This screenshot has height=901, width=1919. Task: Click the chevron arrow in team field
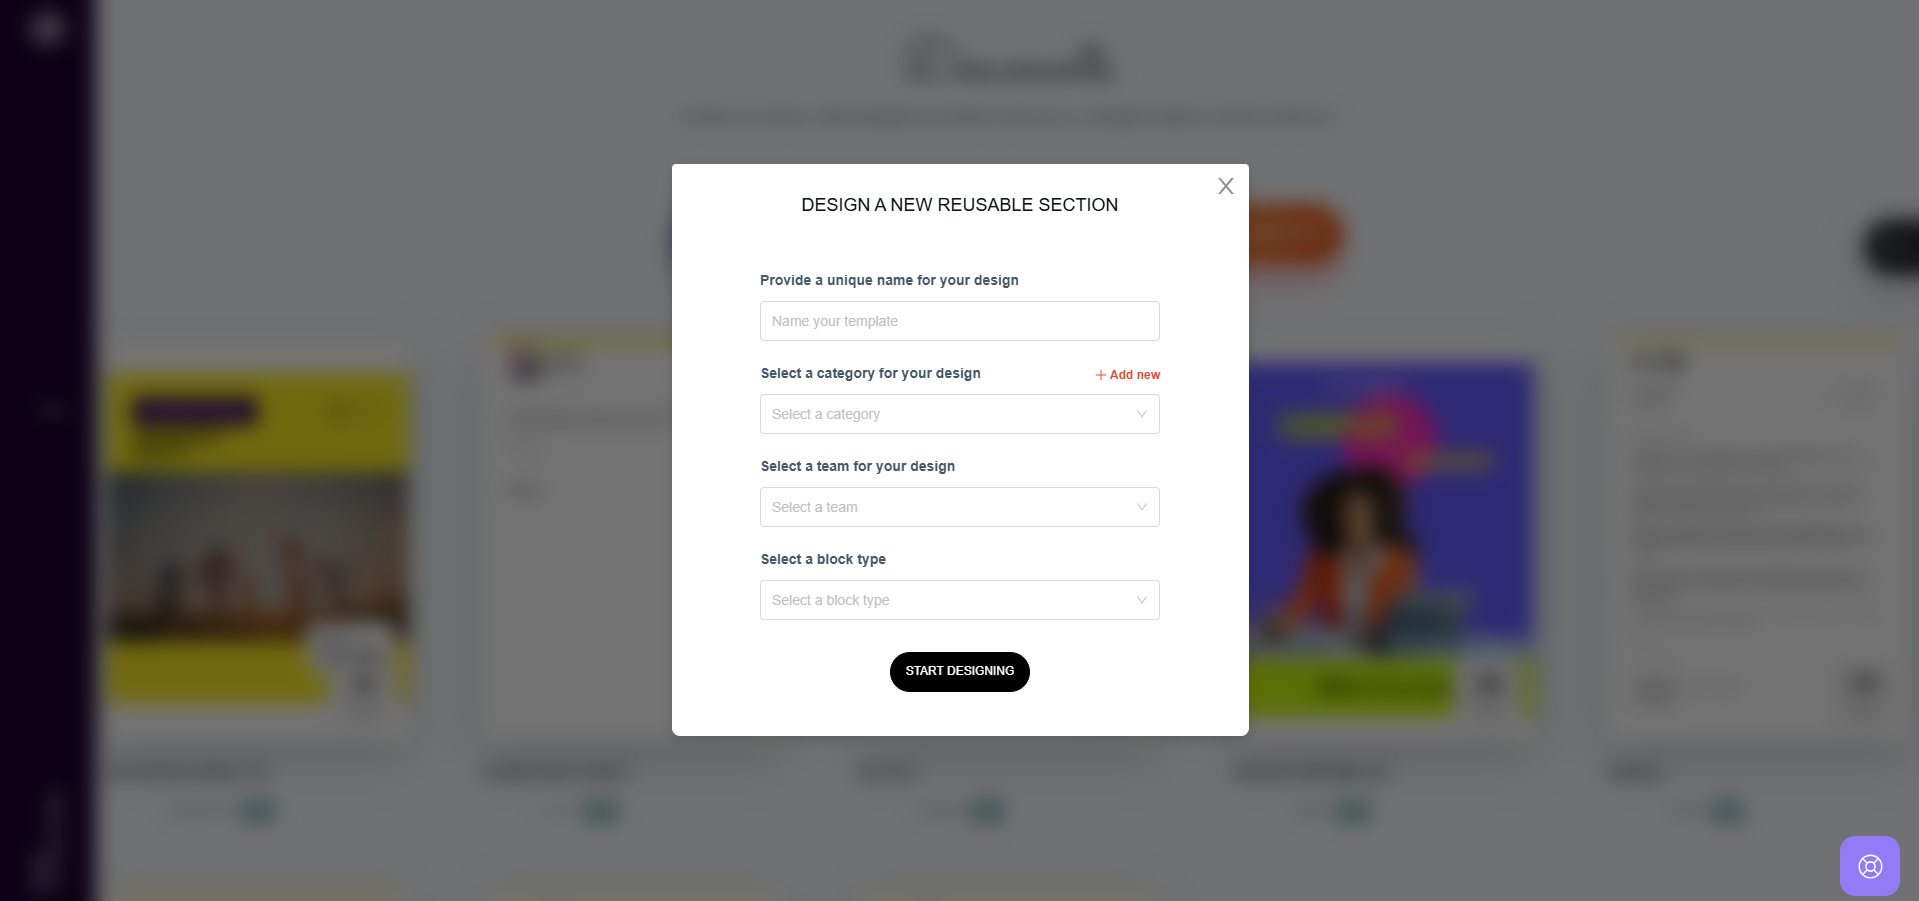[x=1141, y=507]
